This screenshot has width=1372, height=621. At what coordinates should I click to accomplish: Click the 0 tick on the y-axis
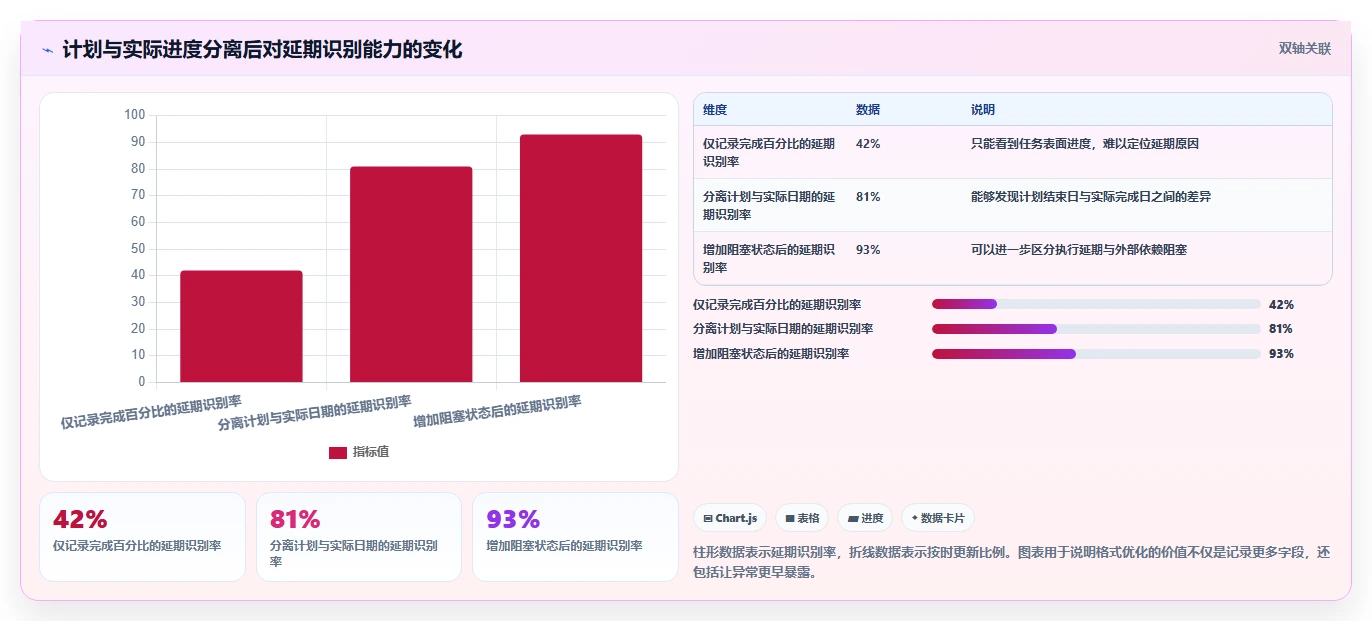coord(142,382)
